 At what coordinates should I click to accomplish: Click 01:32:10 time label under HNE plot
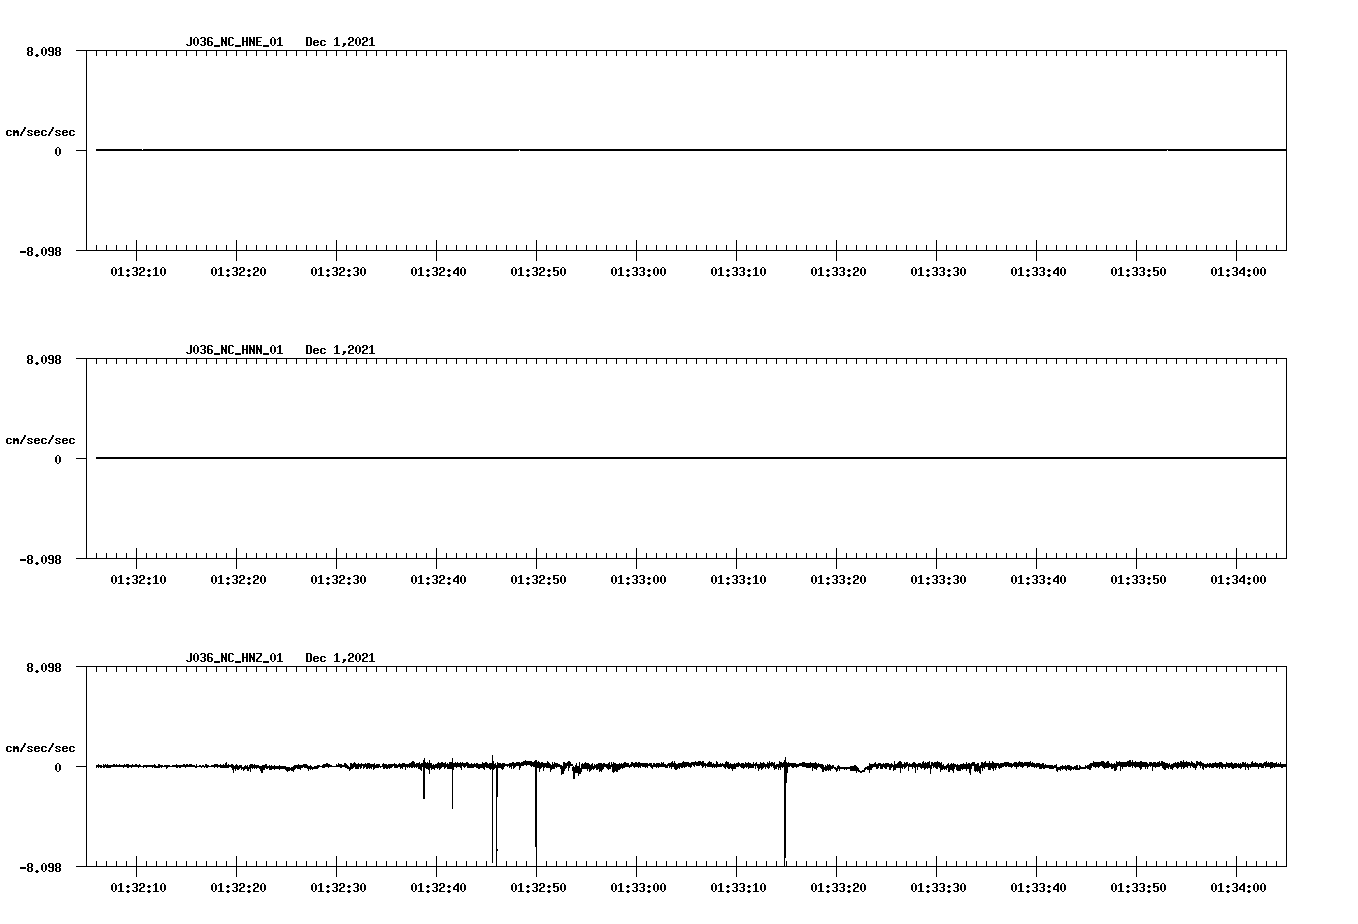click(138, 272)
